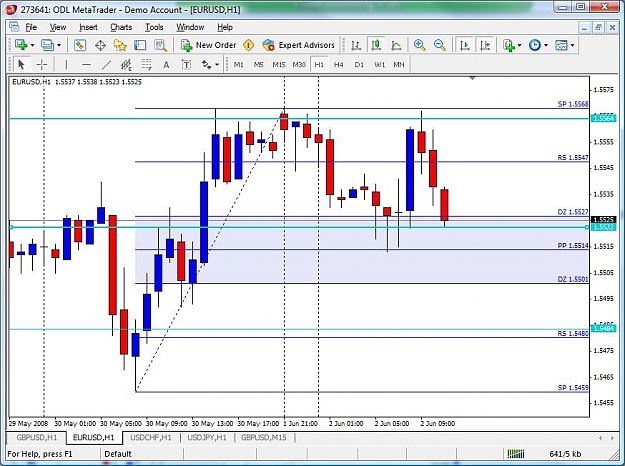Expand the Periods clock dropdown arrow

(x=546, y=45)
